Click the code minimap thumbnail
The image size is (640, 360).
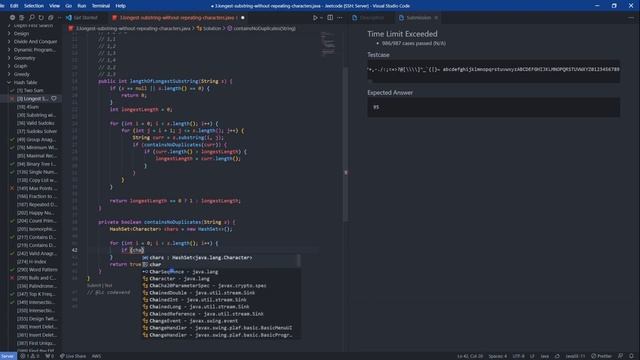tap(328, 43)
